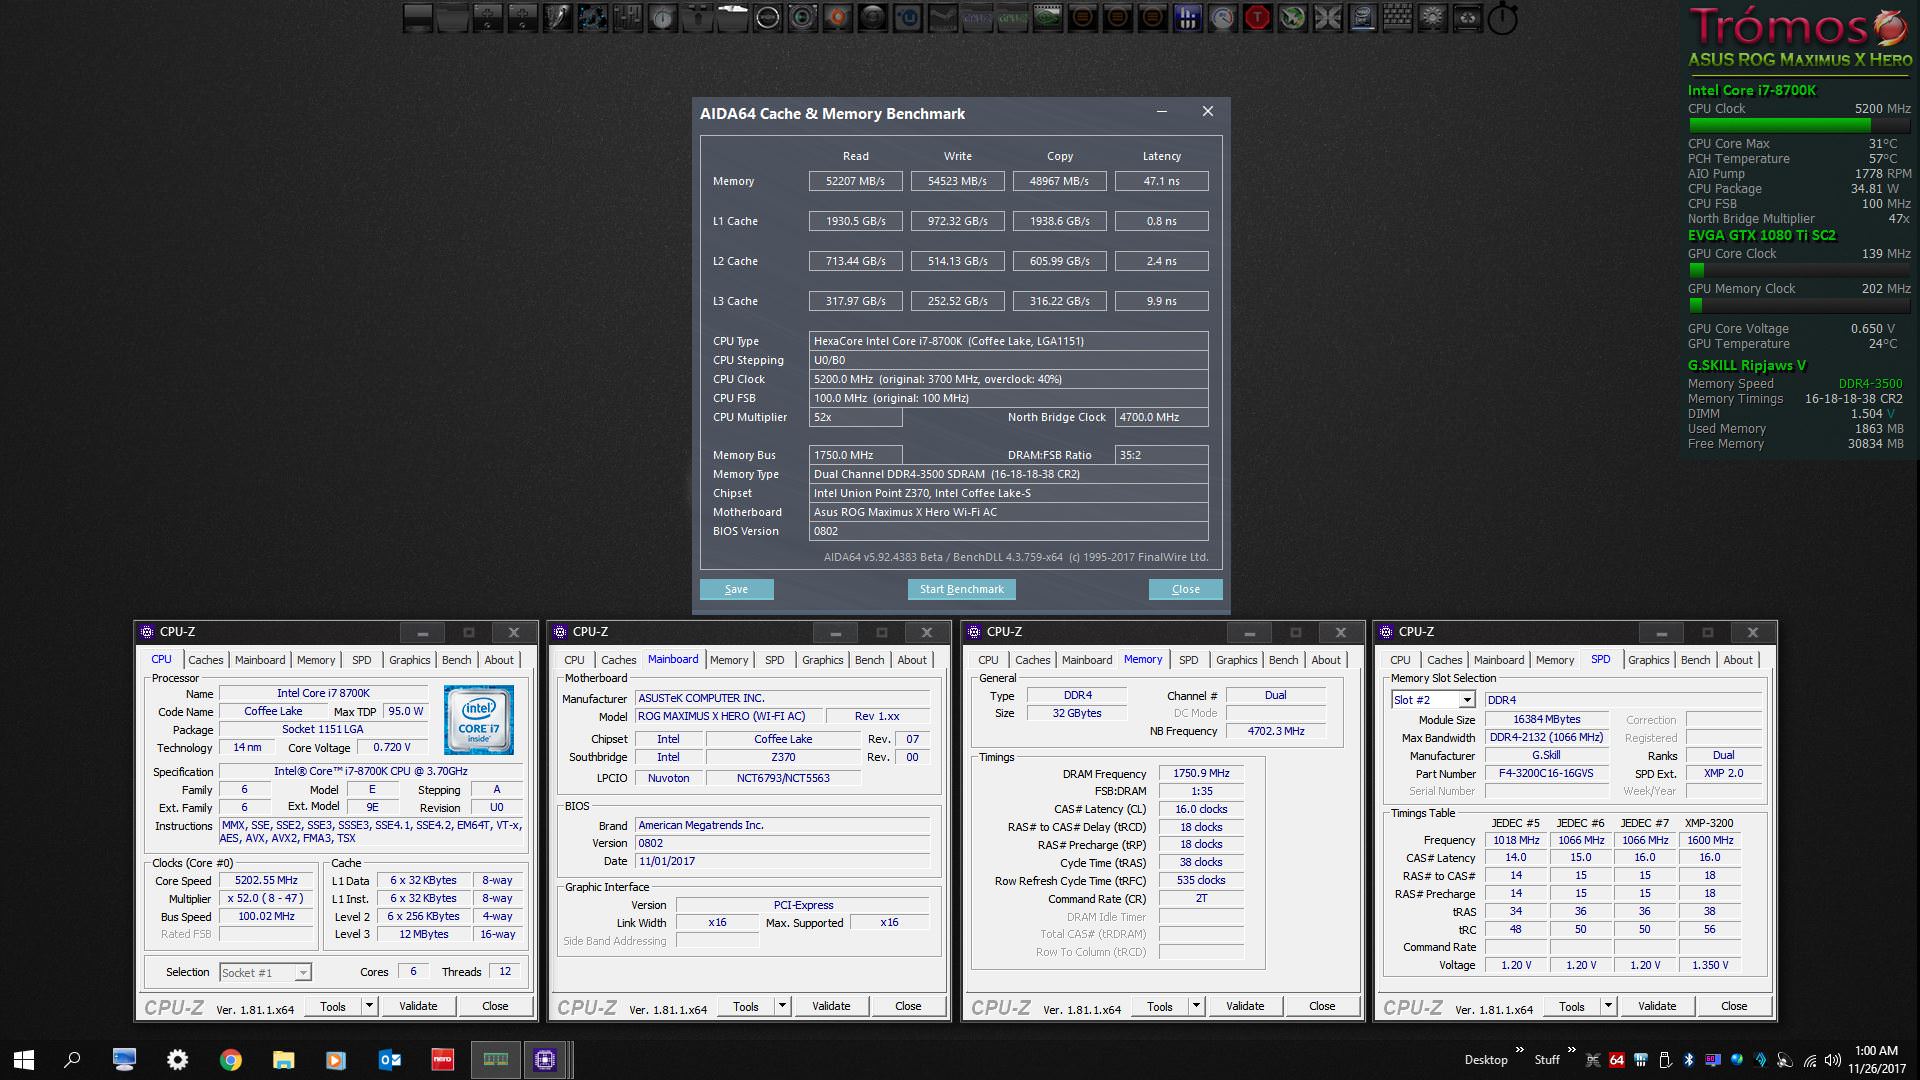Open Bluetooth tray icon
This screenshot has width=1920, height=1080.
click(x=1689, y=1060)
